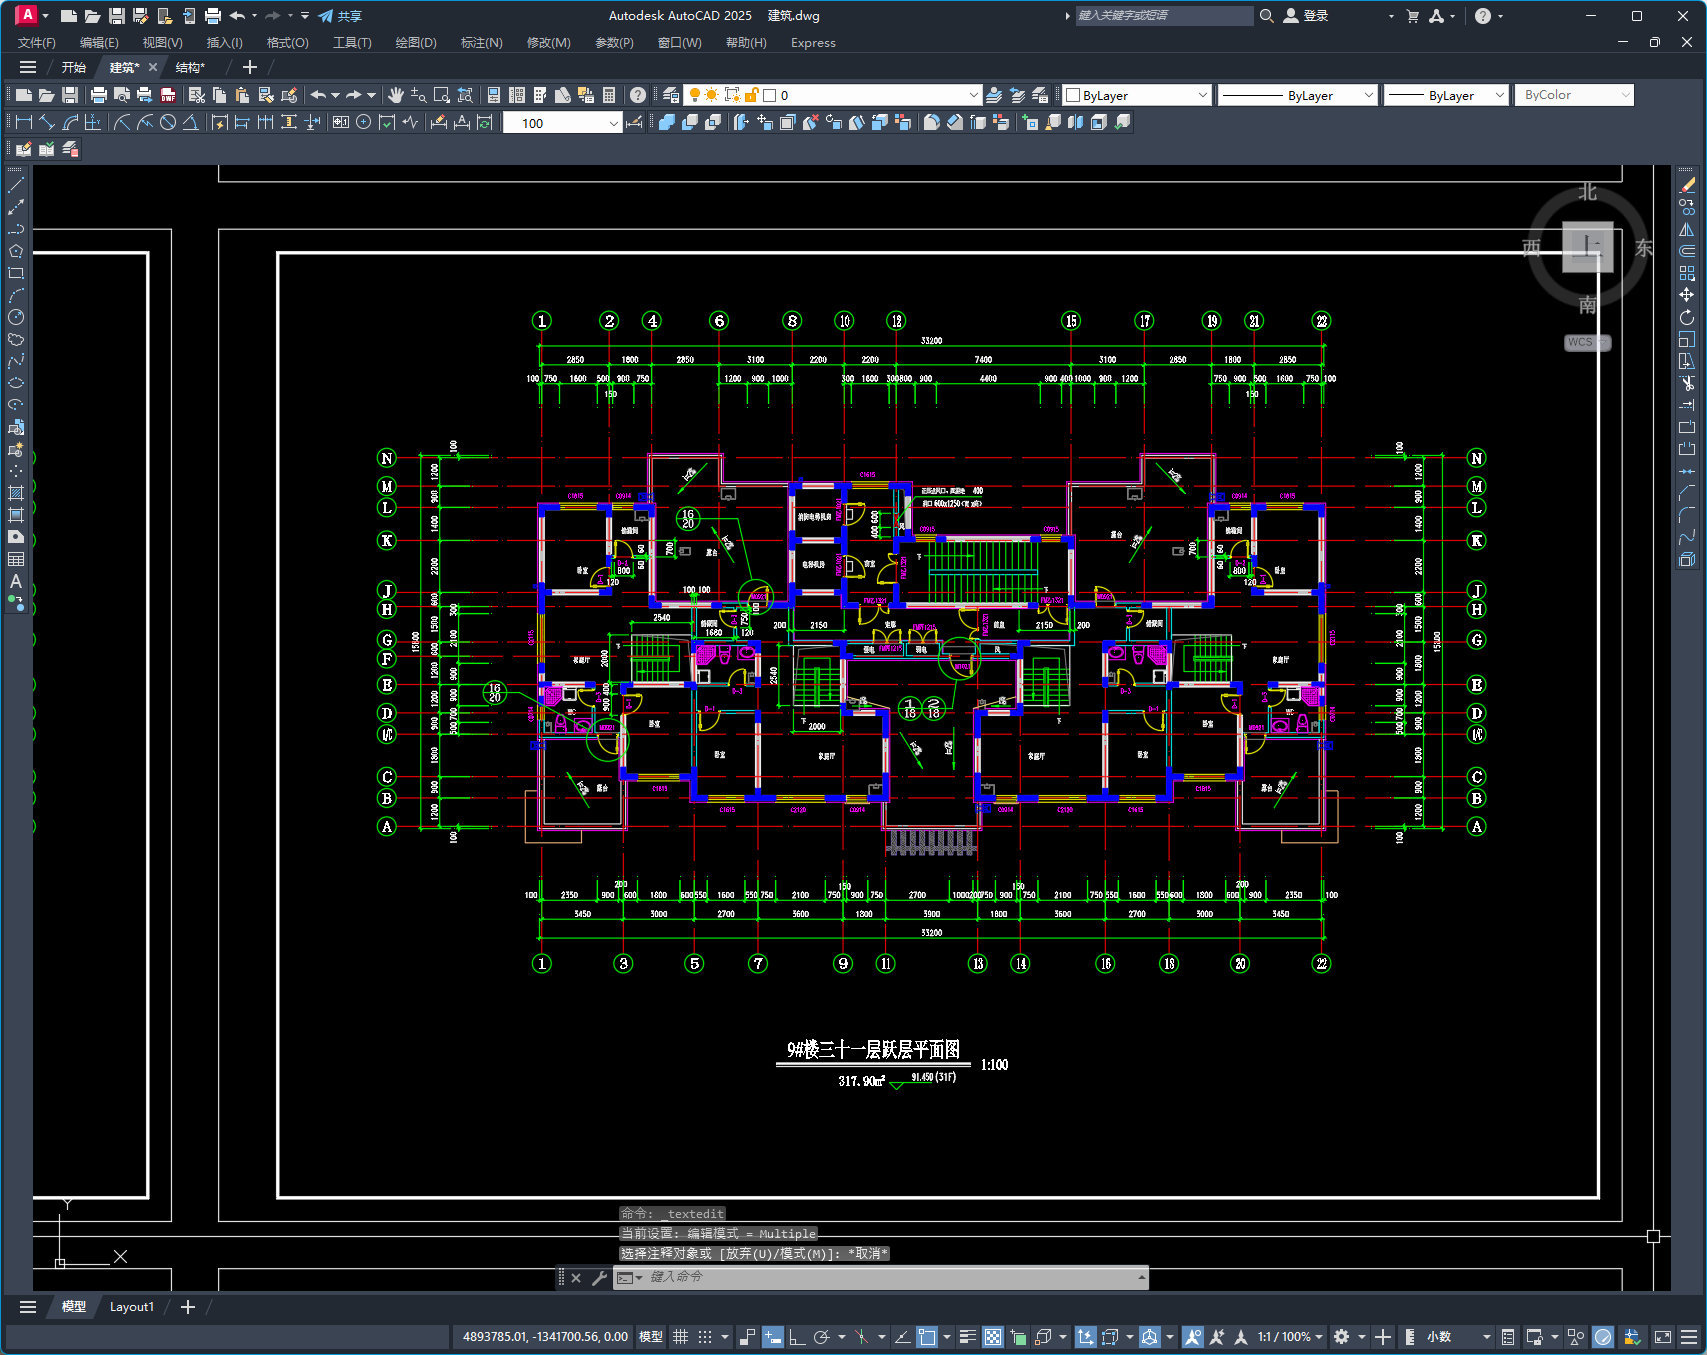Click the keyword search field
The width and height of the screenshot is (1707, 1355).
[x=1163, y=16]
